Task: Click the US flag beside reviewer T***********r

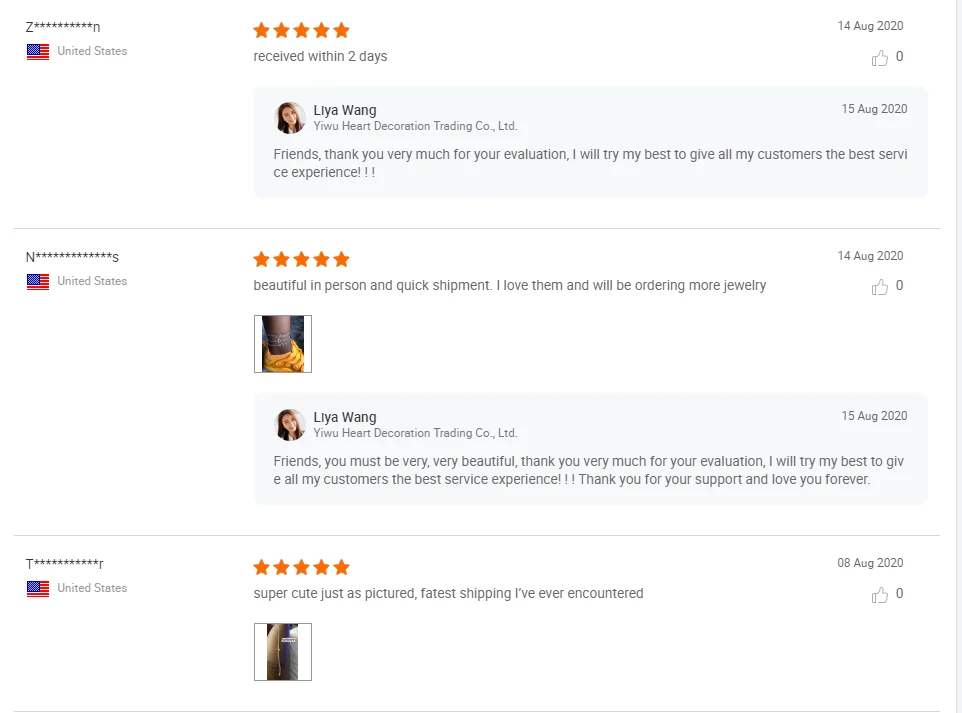Action: coord(38,589)
